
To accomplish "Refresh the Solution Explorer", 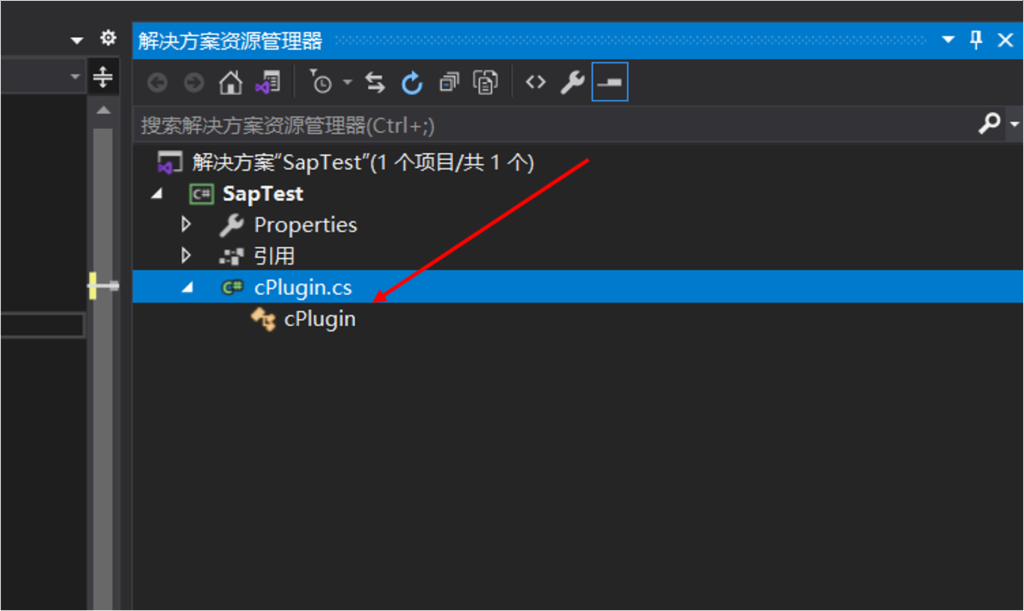I will click(412, 83).
